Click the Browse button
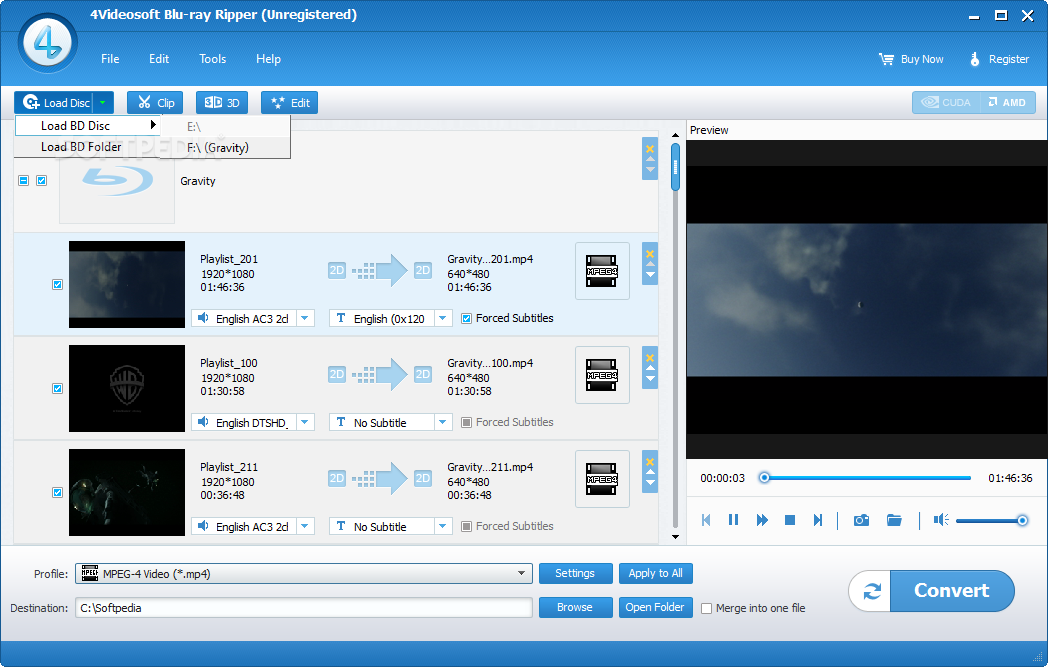The image size is (1048, 667). coord(575,608)
